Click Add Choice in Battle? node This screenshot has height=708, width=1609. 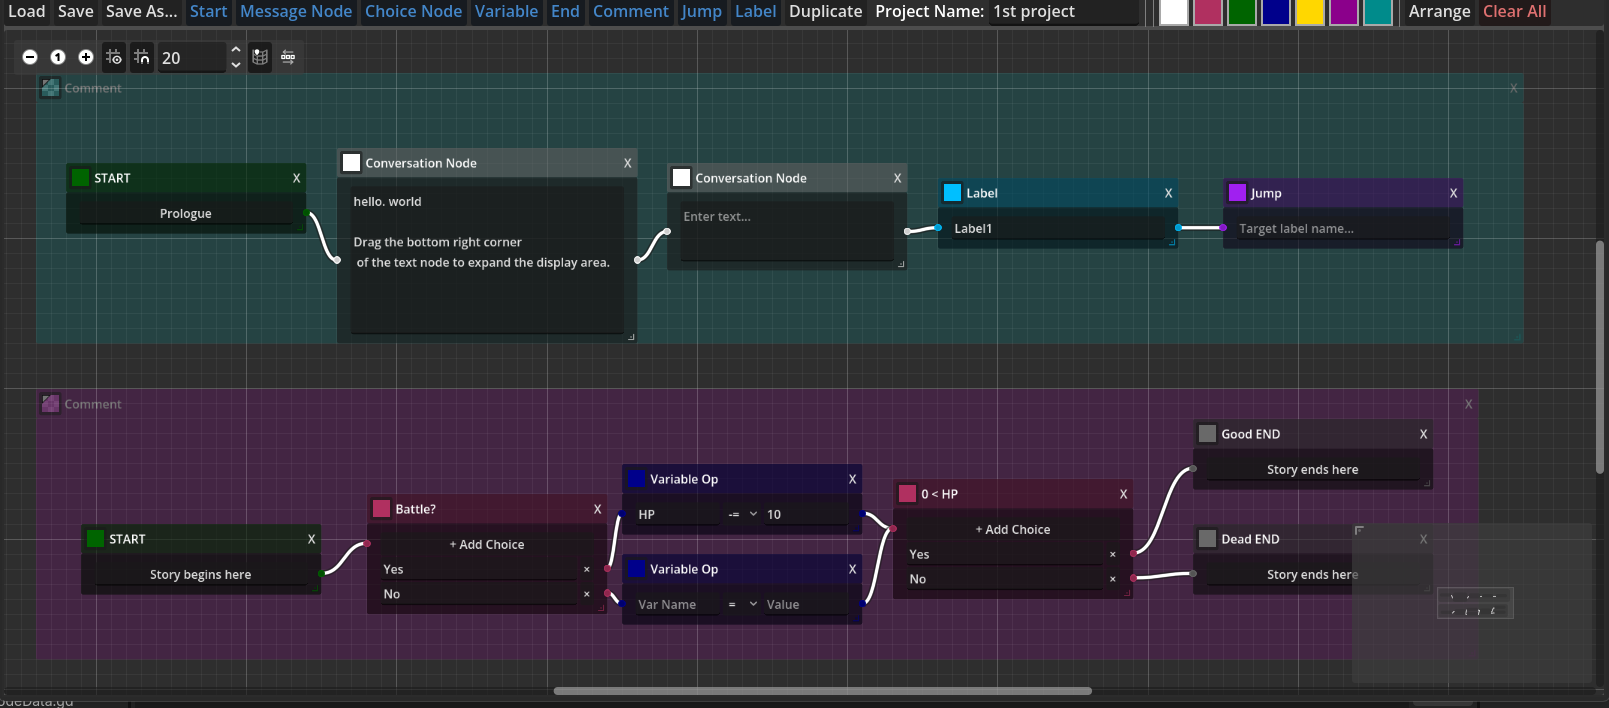(x=487, y=545)
